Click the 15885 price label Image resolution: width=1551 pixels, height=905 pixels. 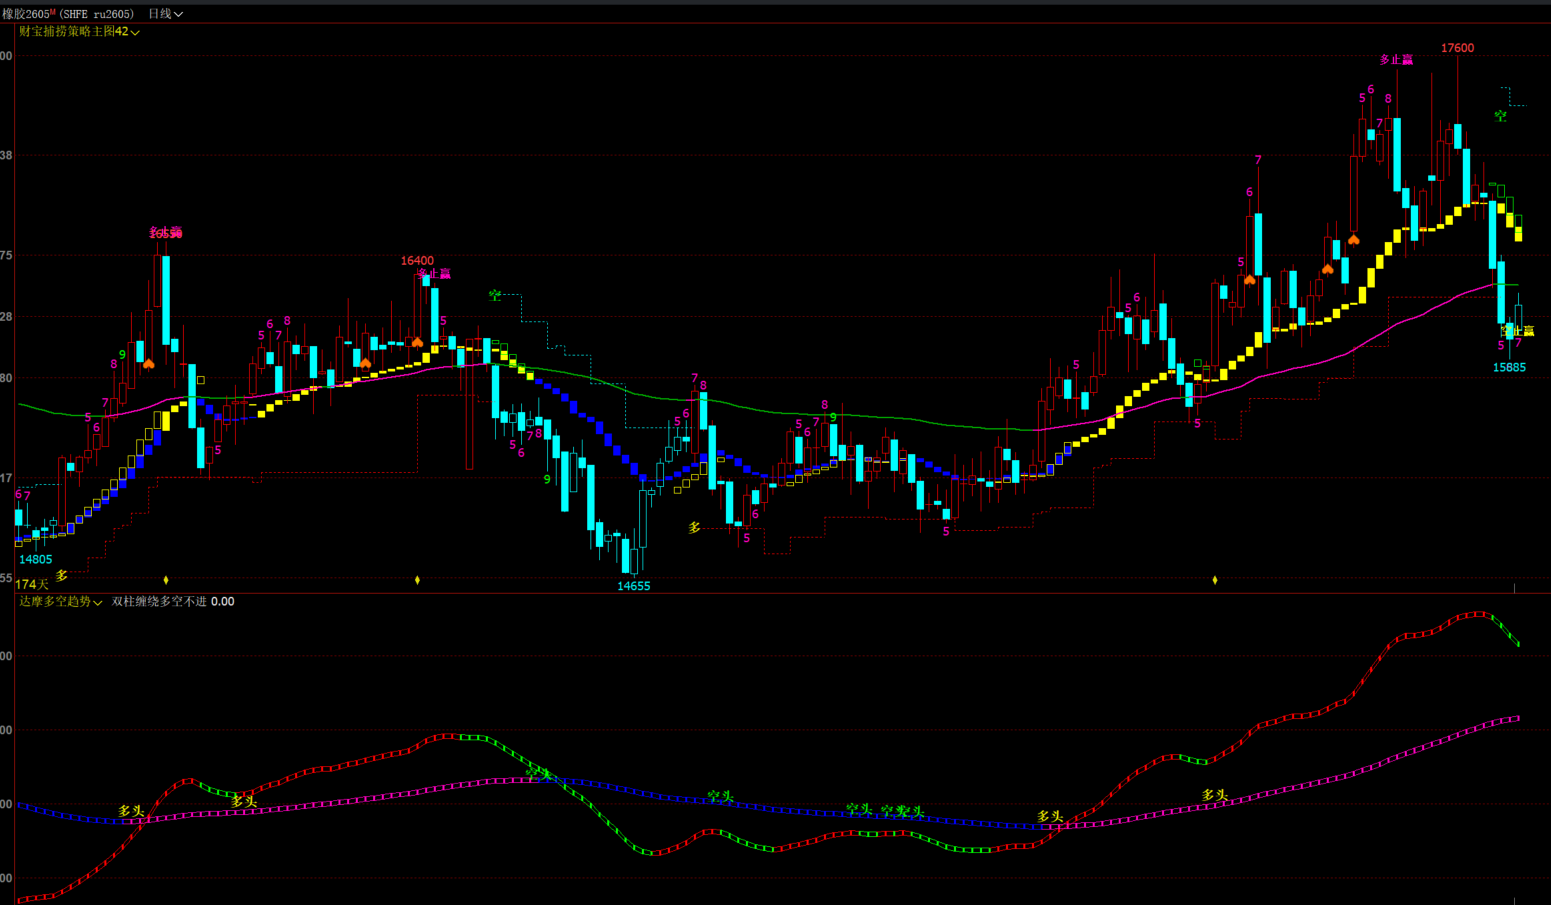[1509, 367]
